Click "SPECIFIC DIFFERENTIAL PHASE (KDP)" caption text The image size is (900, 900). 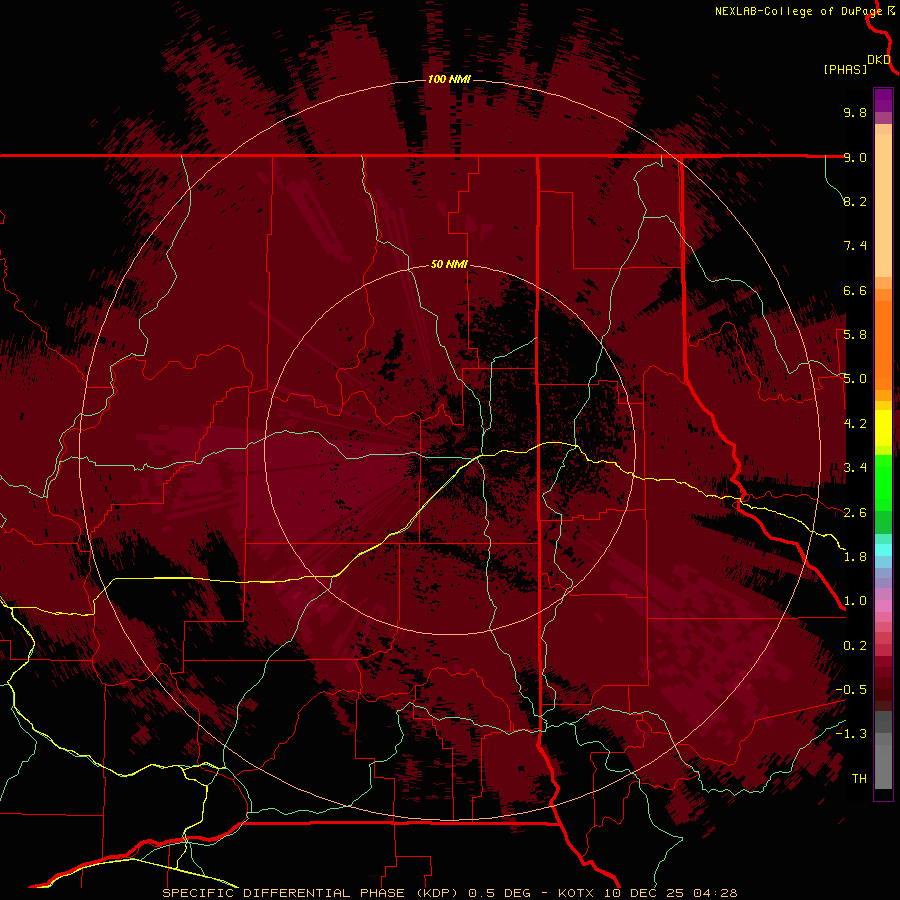click(x=311, y=893)
